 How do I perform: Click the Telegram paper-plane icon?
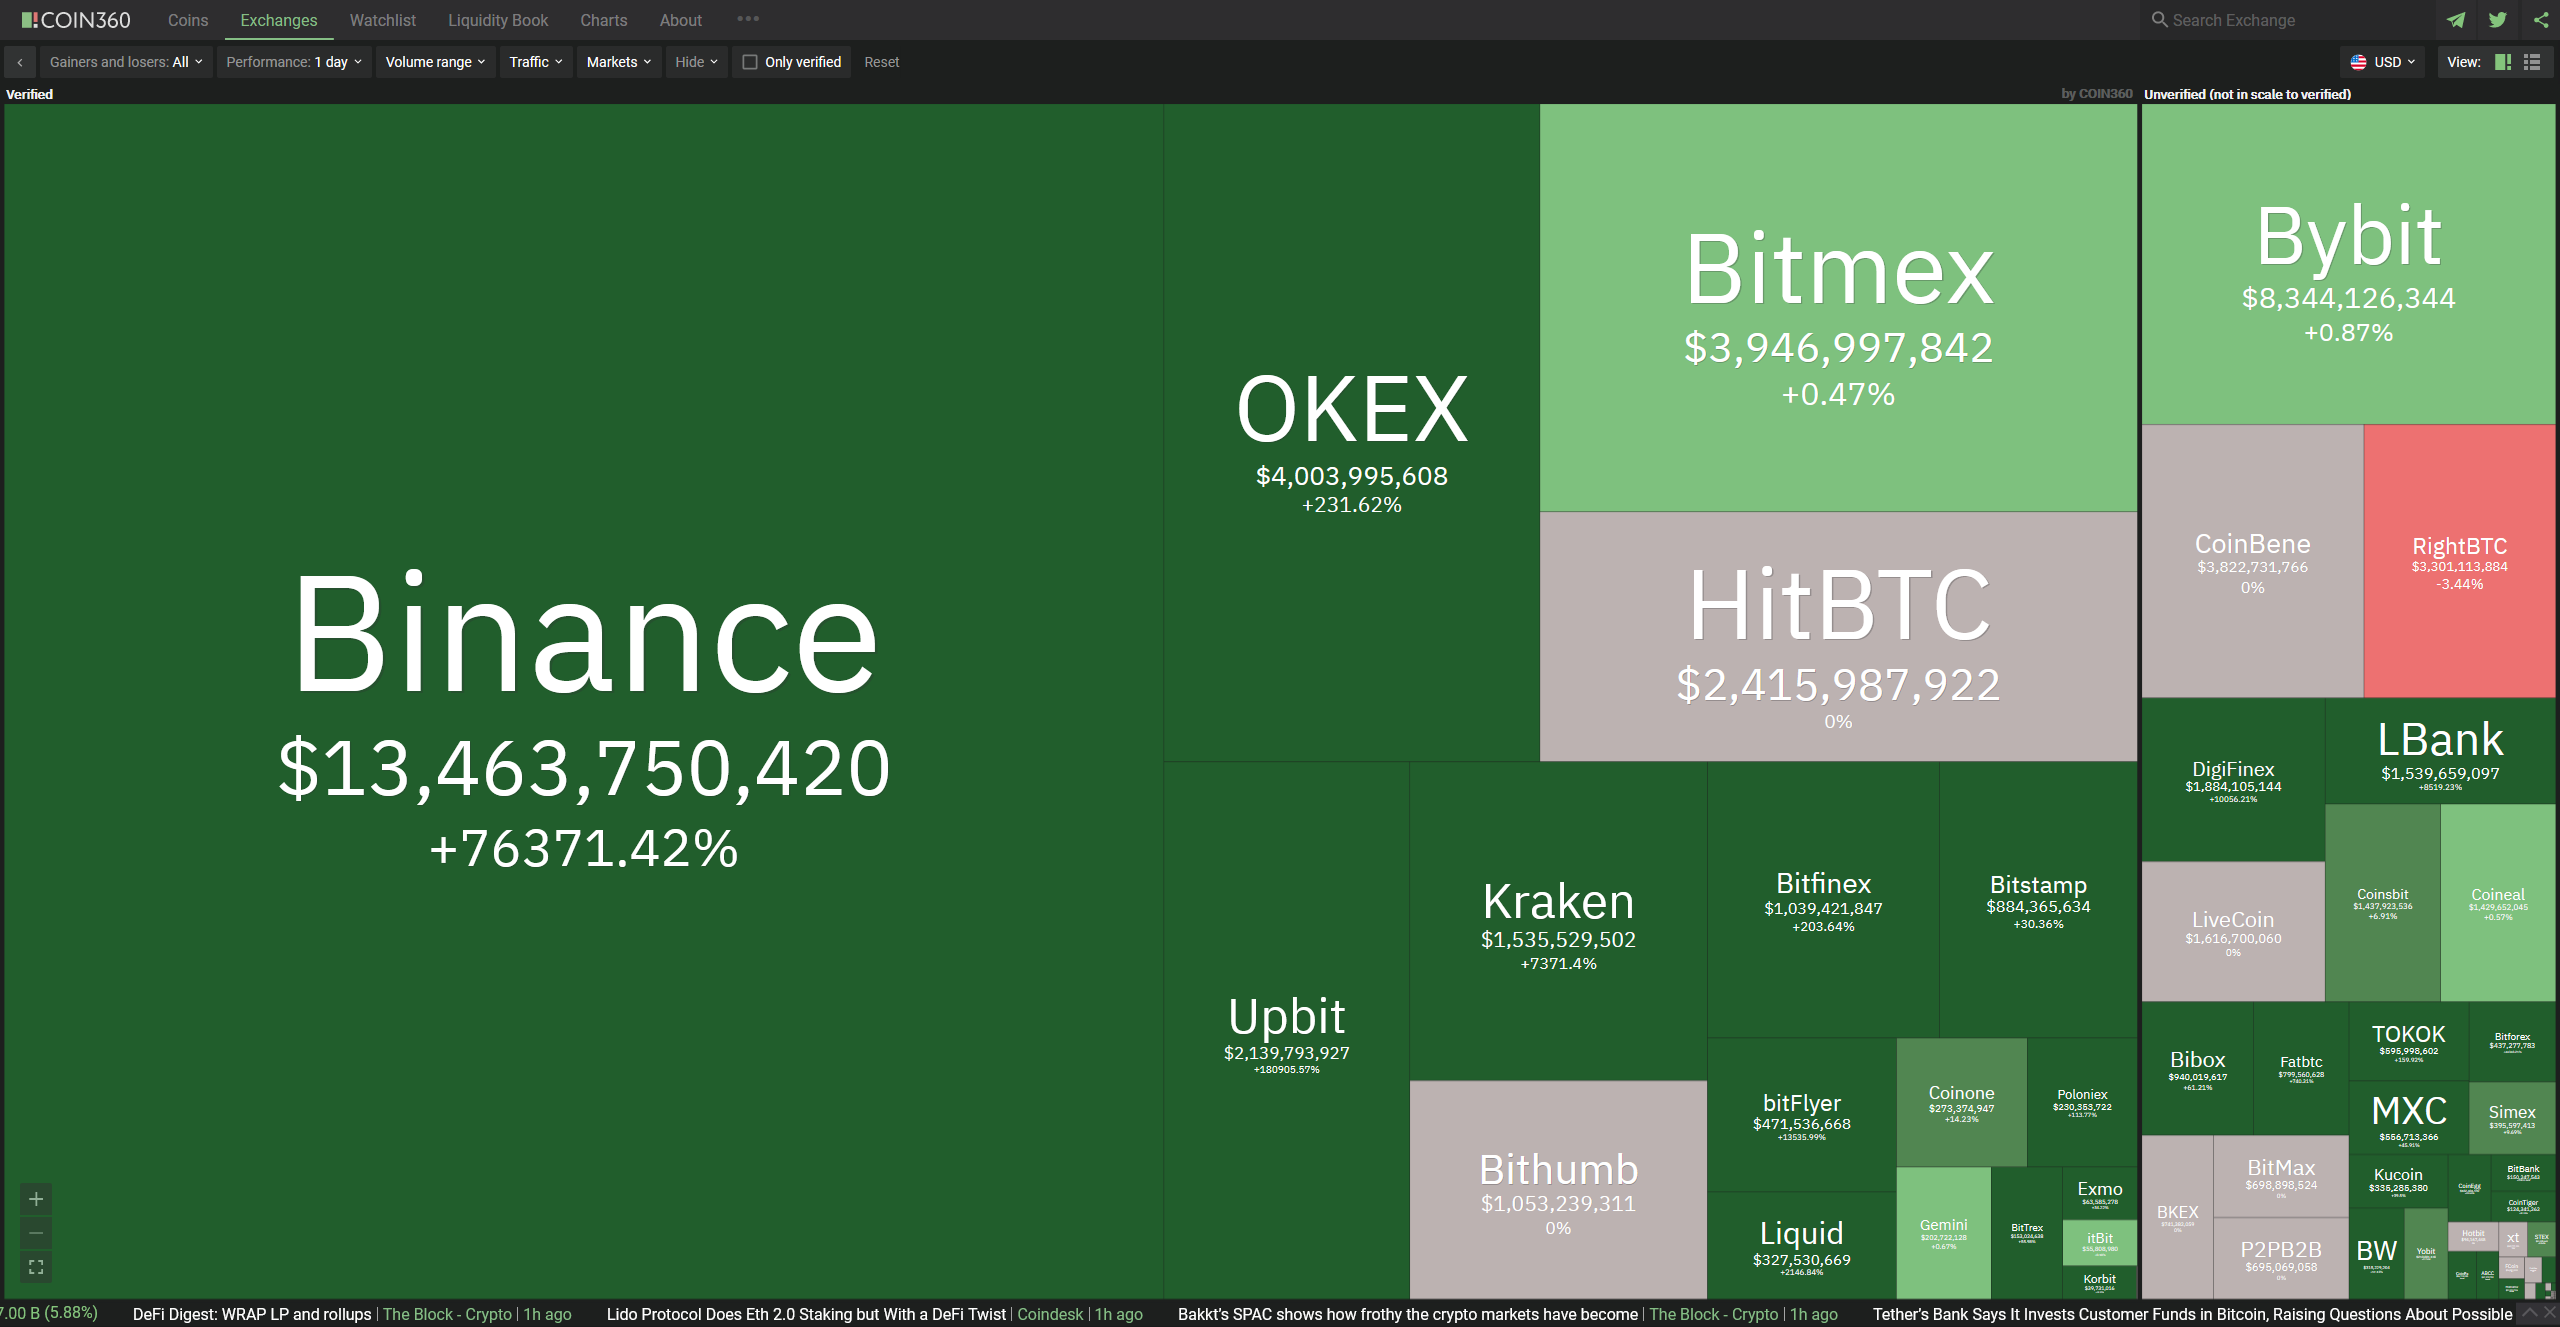coord(2456,20)
